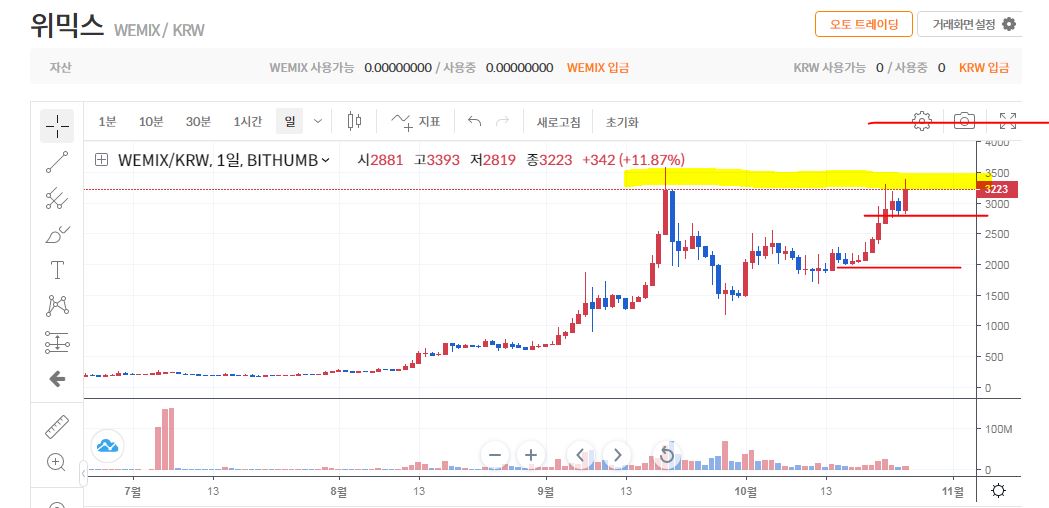Expand the WEMIX/KRW legend plus box
Image resolution: width=1049 pixels, height=508 pixels.
[x=101, y=160]
